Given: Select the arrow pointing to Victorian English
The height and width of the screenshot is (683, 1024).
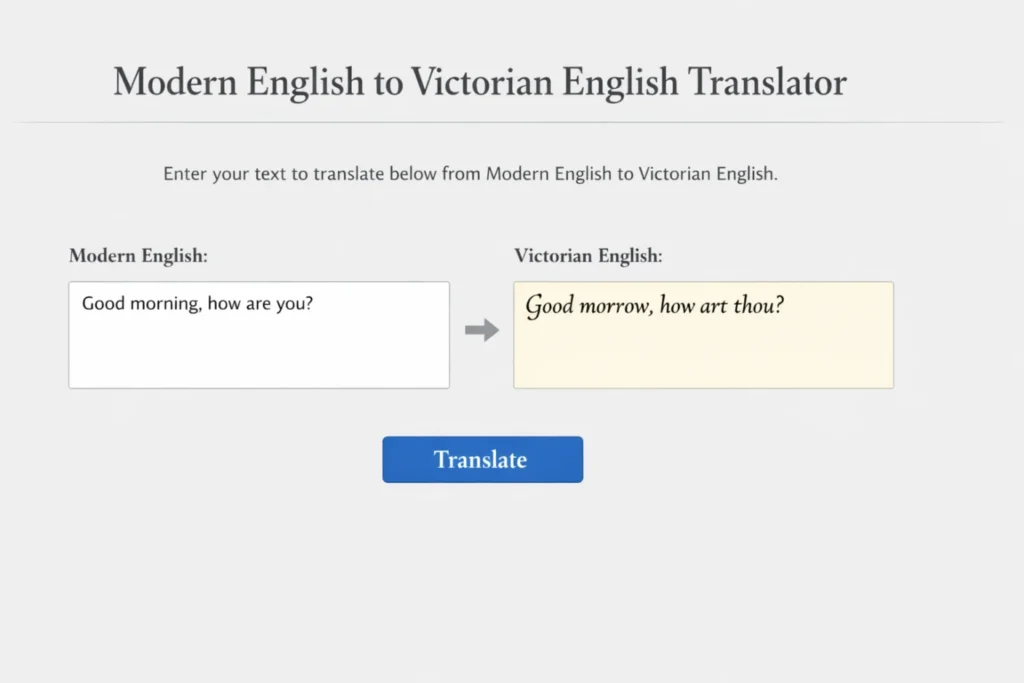Looking at the screenshot, I should coord(481,330).
